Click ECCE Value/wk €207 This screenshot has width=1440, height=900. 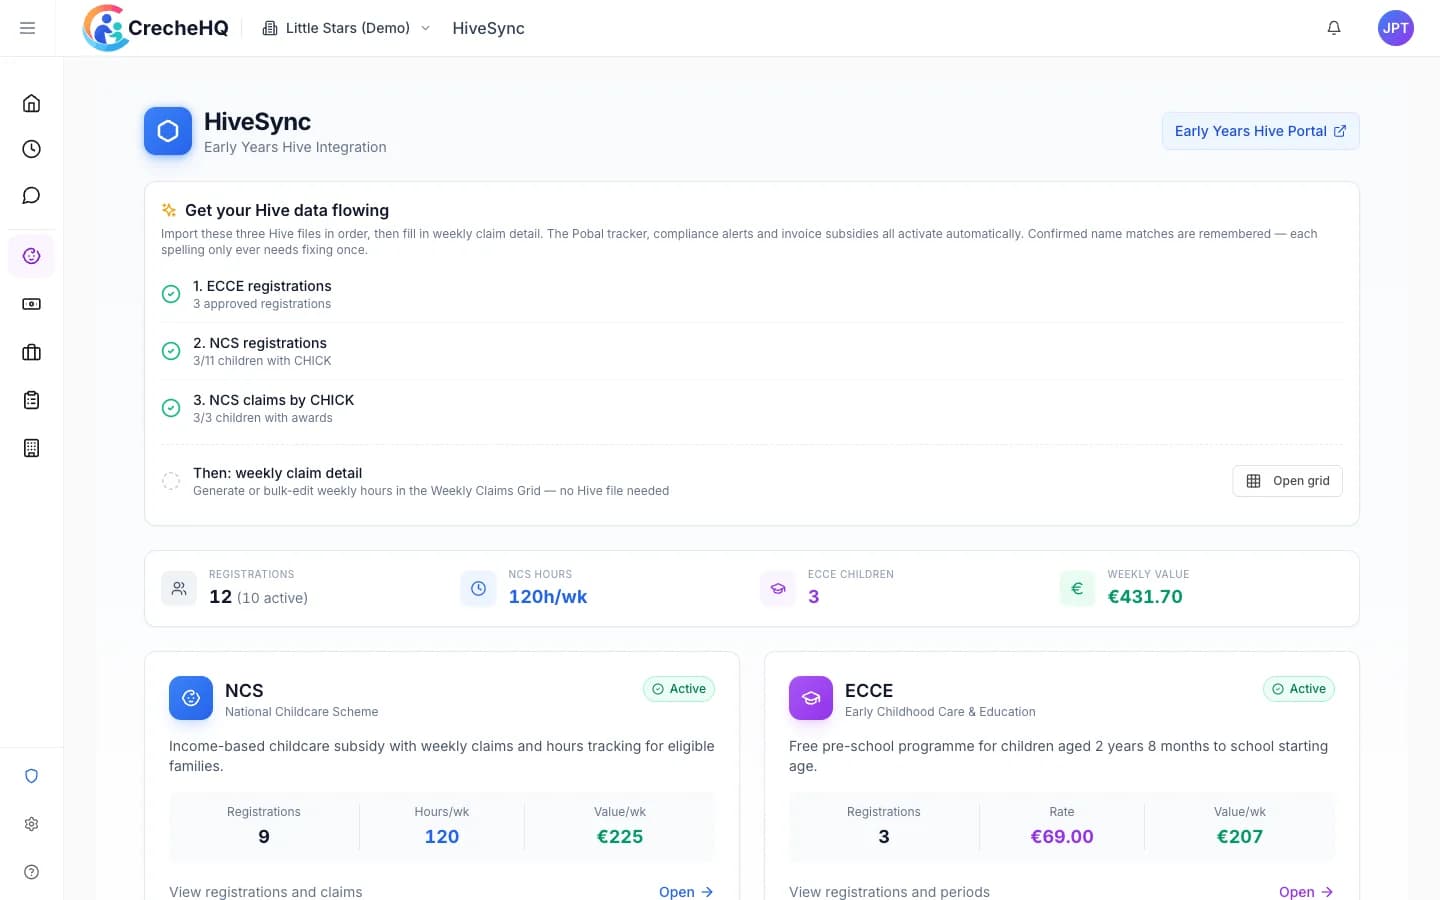[1240, 837]
